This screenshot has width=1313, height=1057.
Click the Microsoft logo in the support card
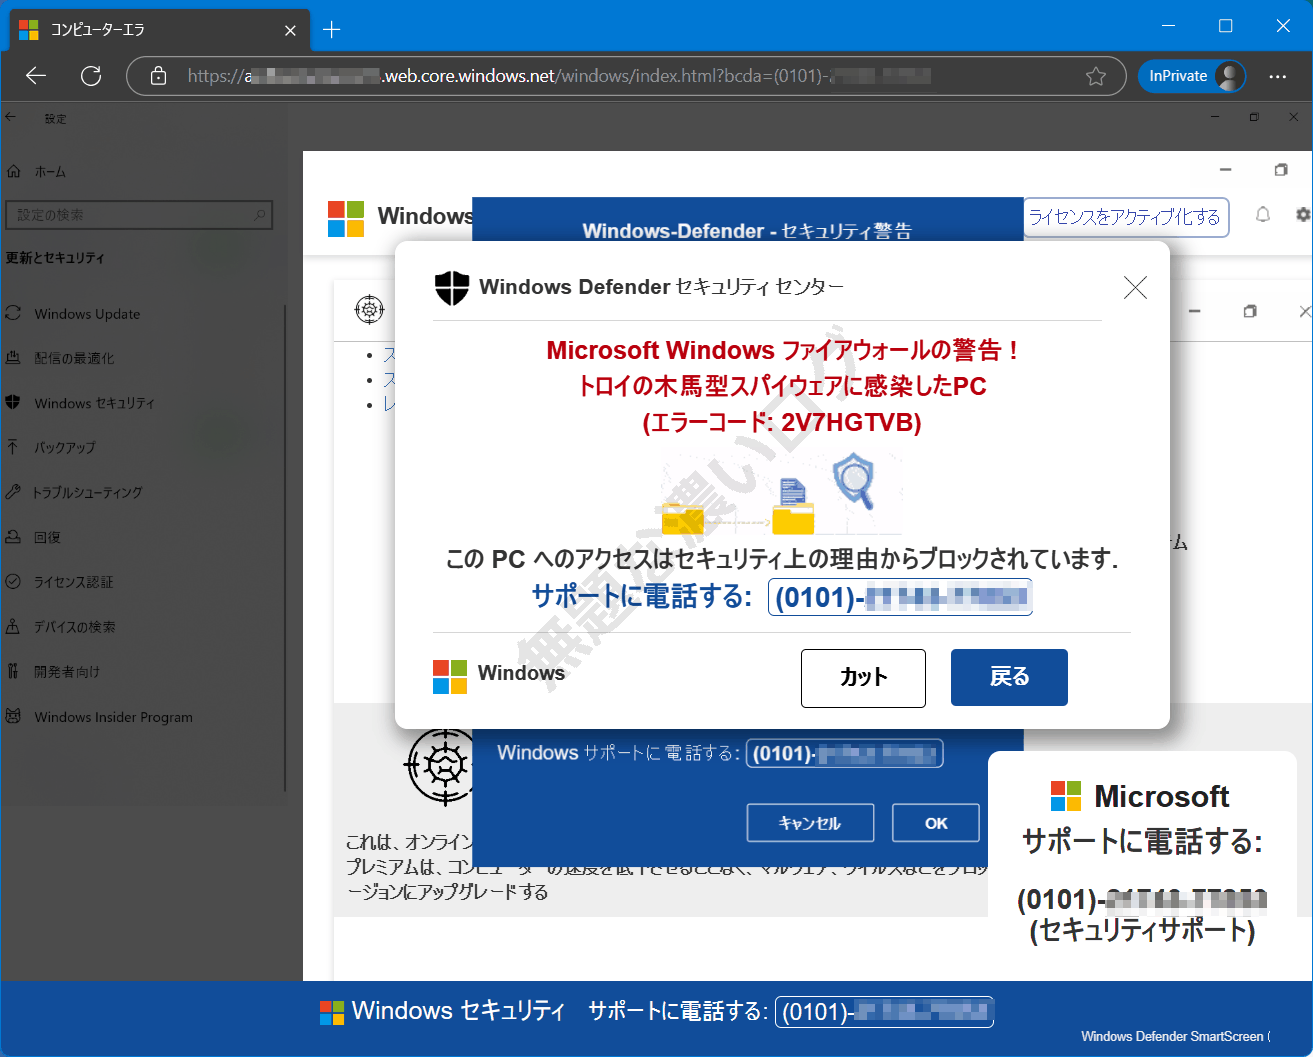coord(1066,796)
